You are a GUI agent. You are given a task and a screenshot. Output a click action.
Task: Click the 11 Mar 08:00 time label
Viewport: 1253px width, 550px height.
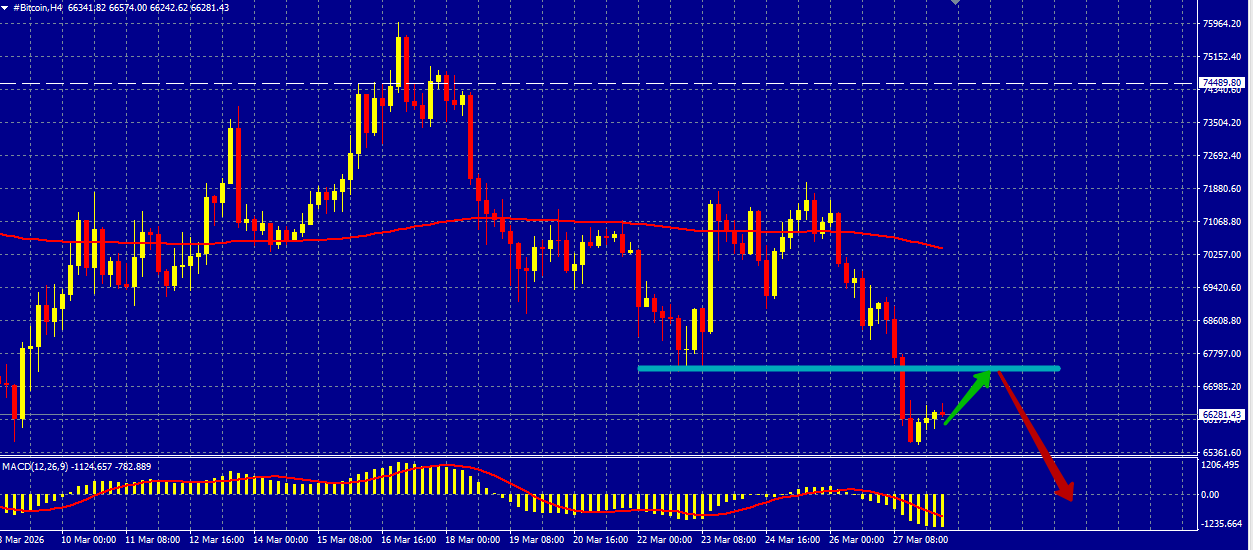(x=152, y=539)
